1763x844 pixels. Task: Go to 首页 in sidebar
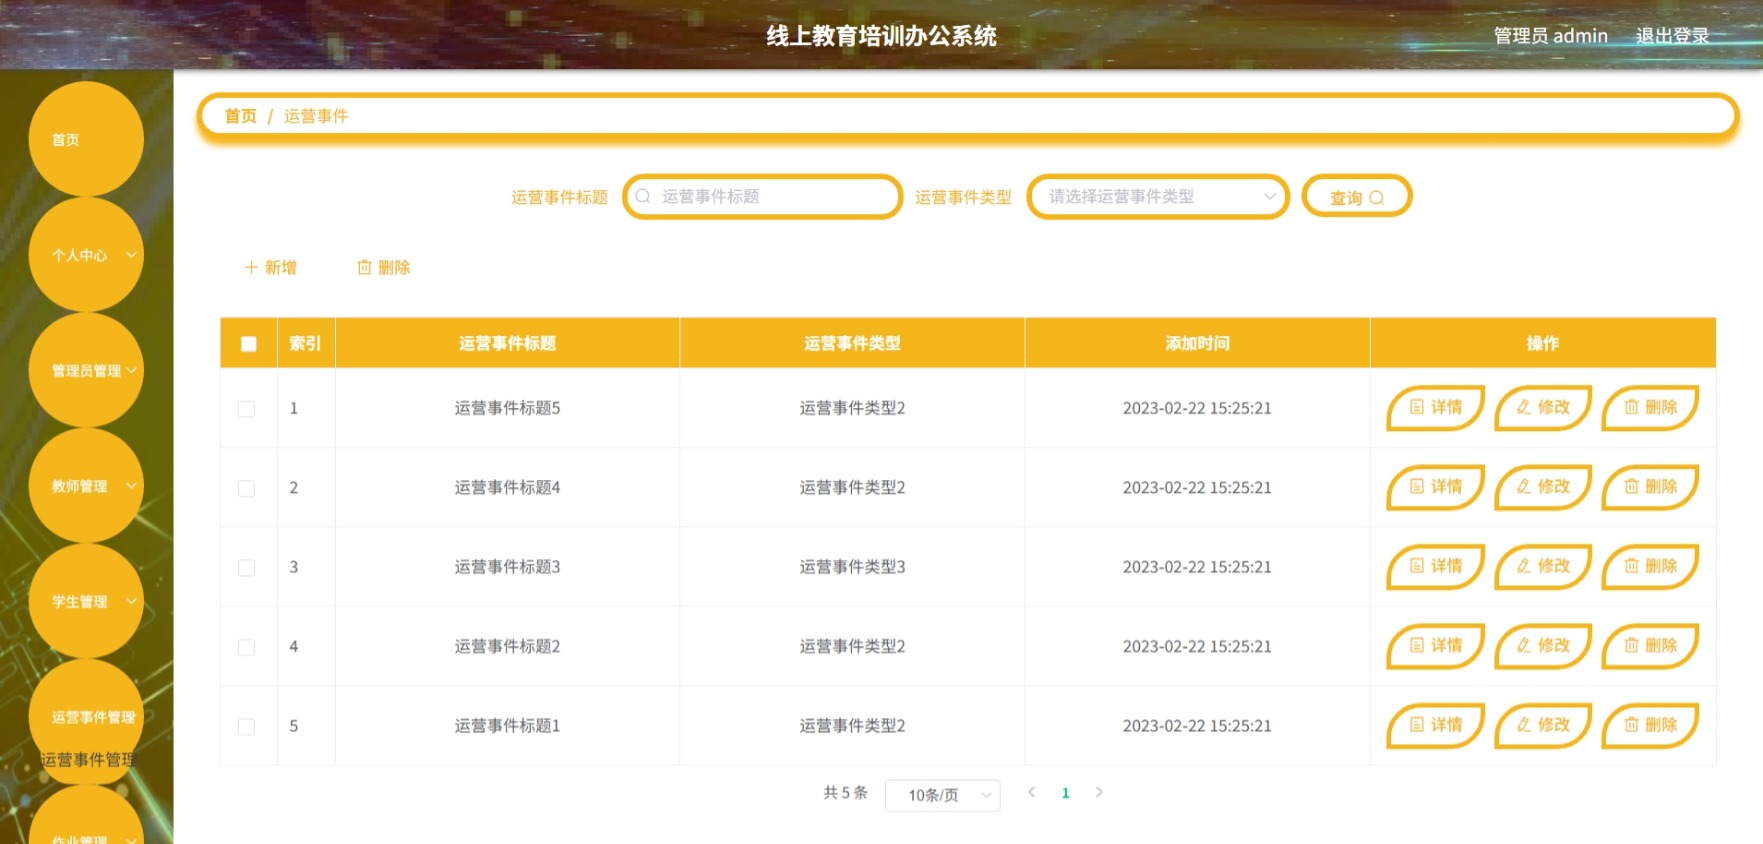pyautogui.click(x=86, y=139)
